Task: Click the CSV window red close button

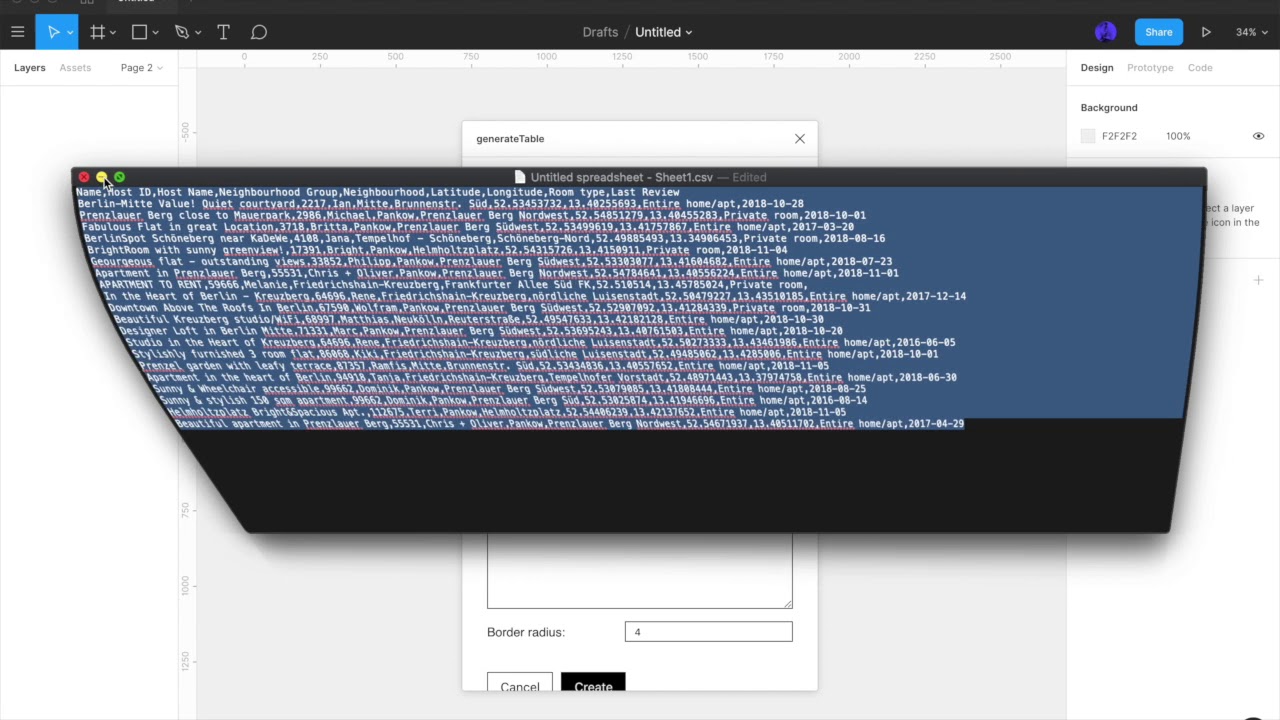Action: coord(84,177)
